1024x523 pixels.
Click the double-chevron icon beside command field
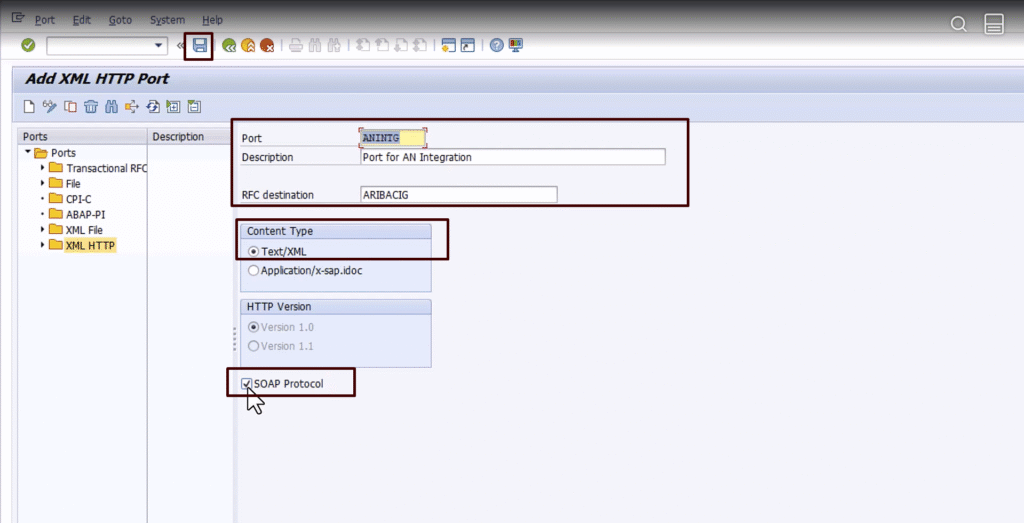tap(181, 45)
